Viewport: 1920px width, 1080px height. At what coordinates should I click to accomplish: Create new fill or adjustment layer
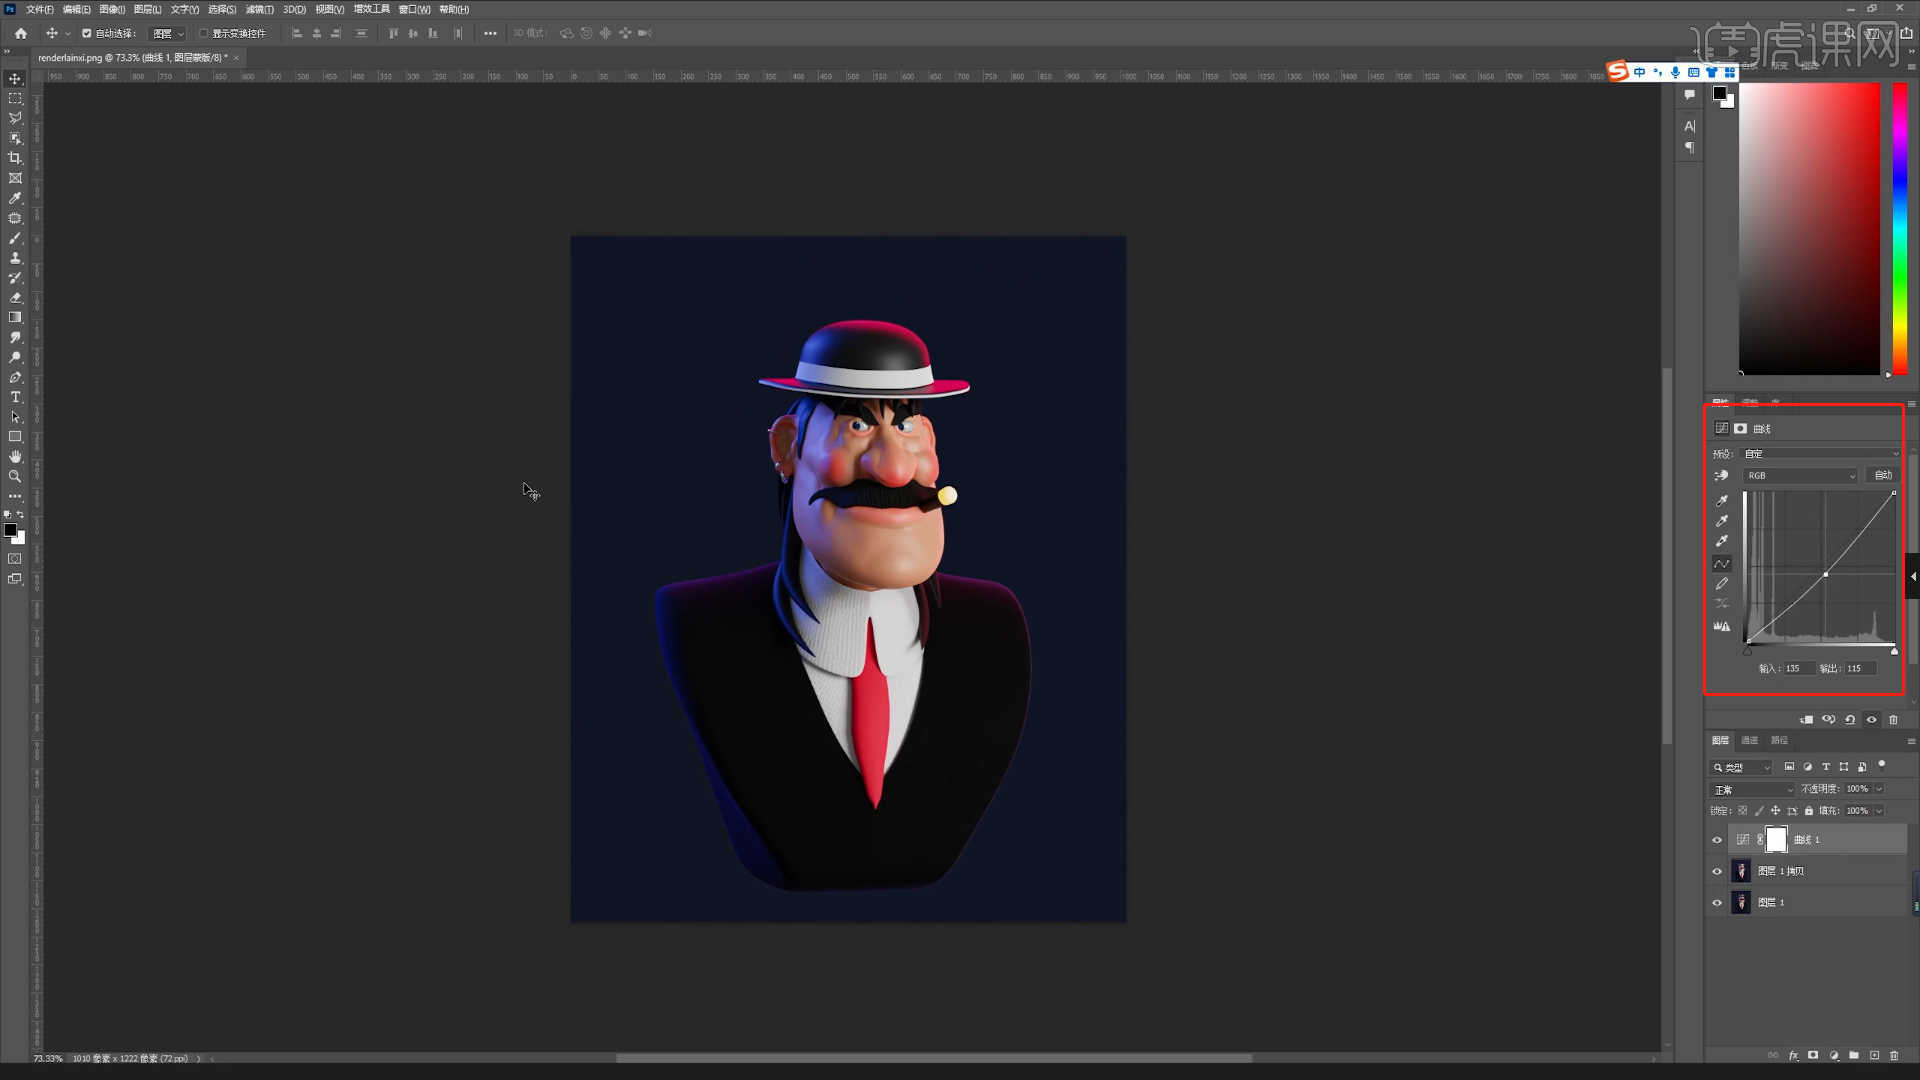click(1834, 1056)
